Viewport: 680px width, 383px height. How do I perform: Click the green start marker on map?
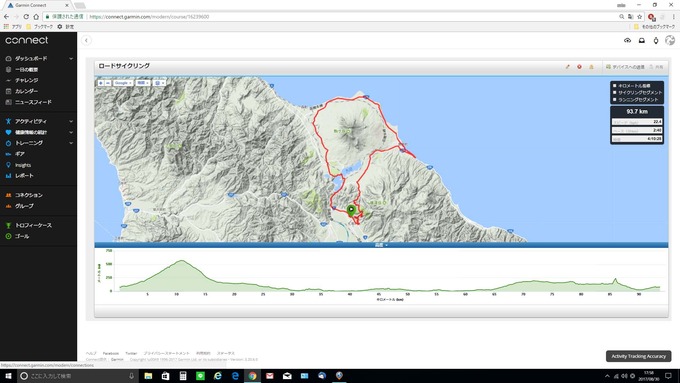tap(351, 210)
